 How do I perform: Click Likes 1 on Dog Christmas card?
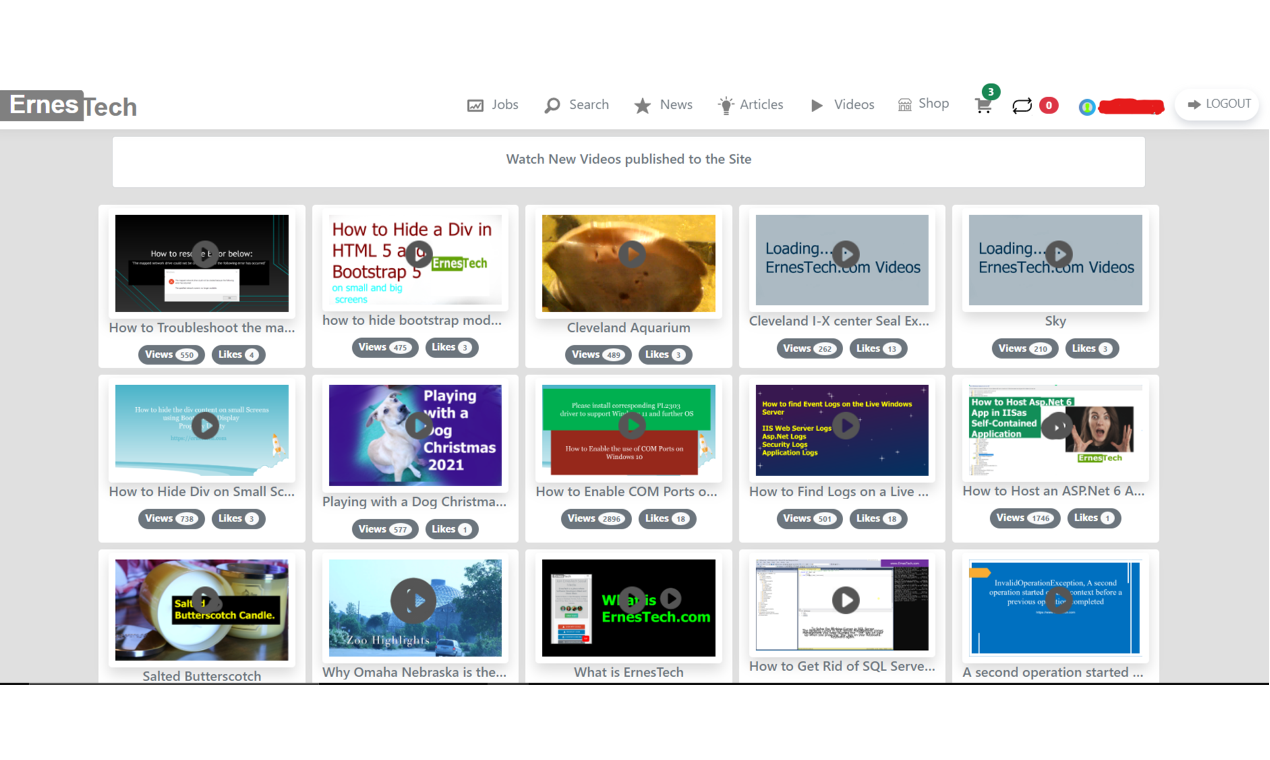[x=452, y=529]
